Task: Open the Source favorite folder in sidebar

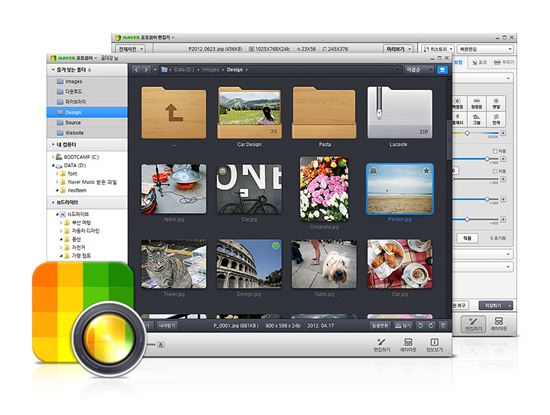Action: [x=87, y=122]
